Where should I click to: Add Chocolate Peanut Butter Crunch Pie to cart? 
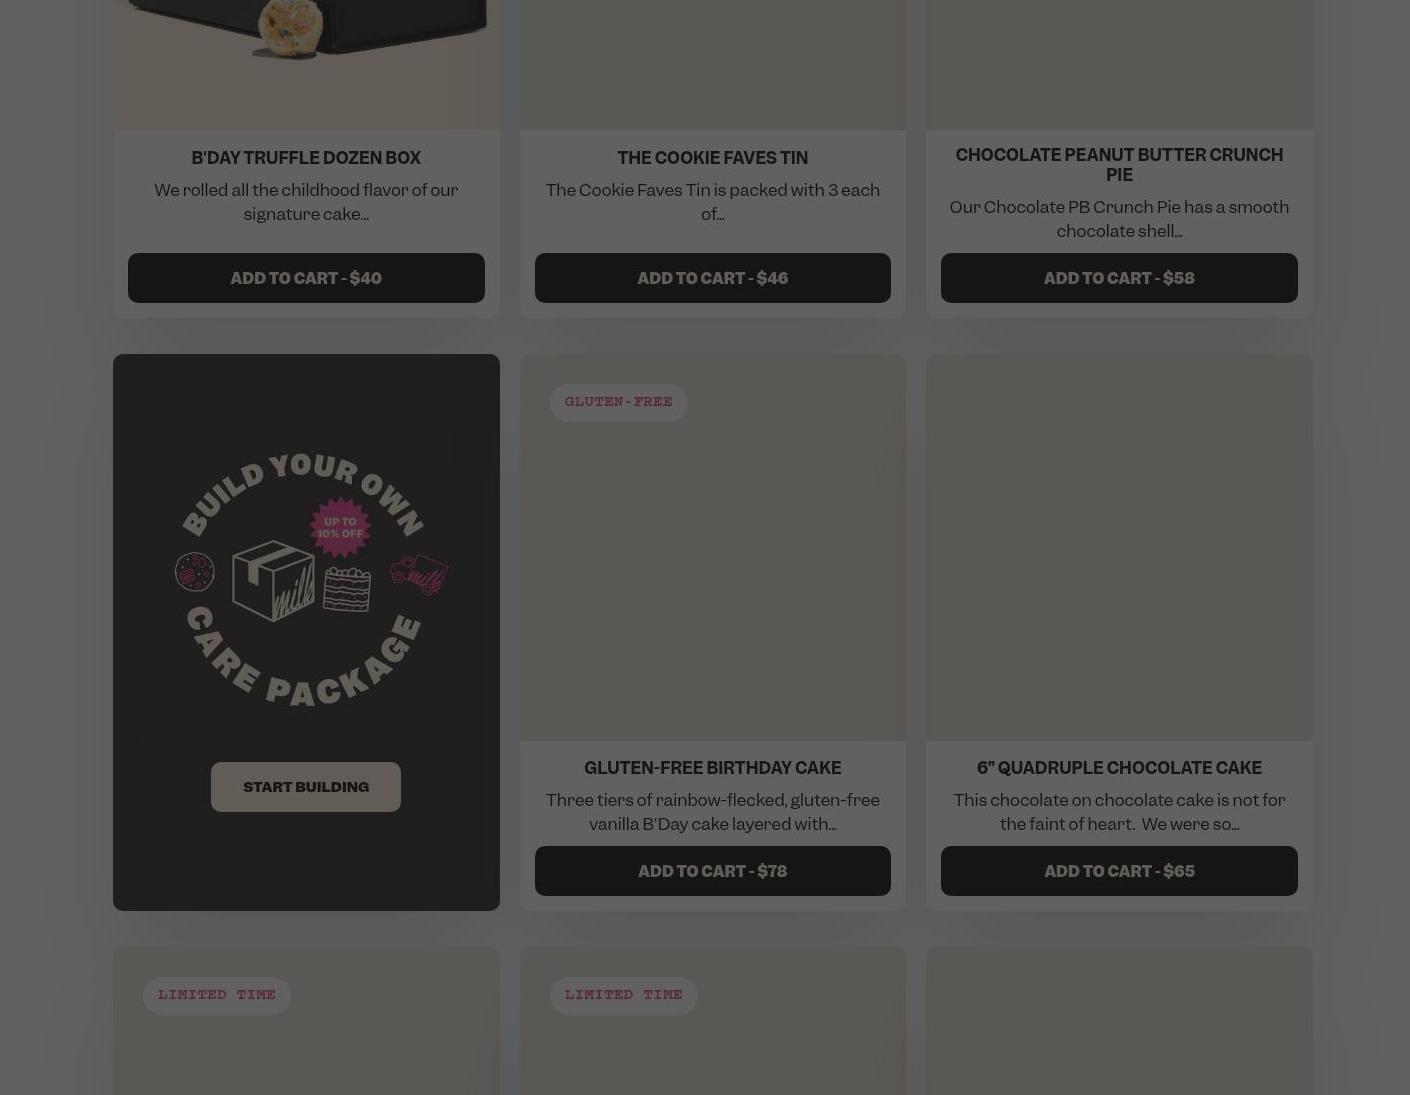click(1119, 278)
